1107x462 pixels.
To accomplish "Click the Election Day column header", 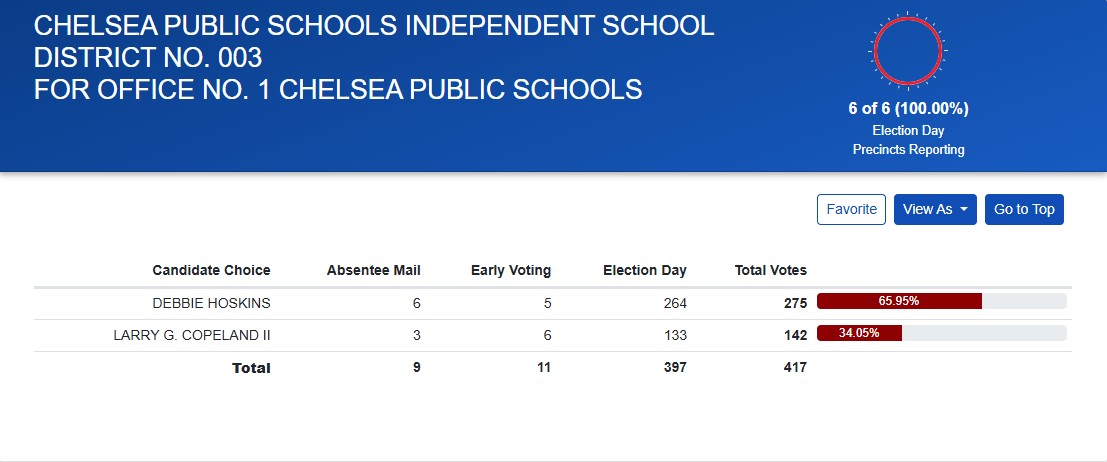I will [644, 270].
